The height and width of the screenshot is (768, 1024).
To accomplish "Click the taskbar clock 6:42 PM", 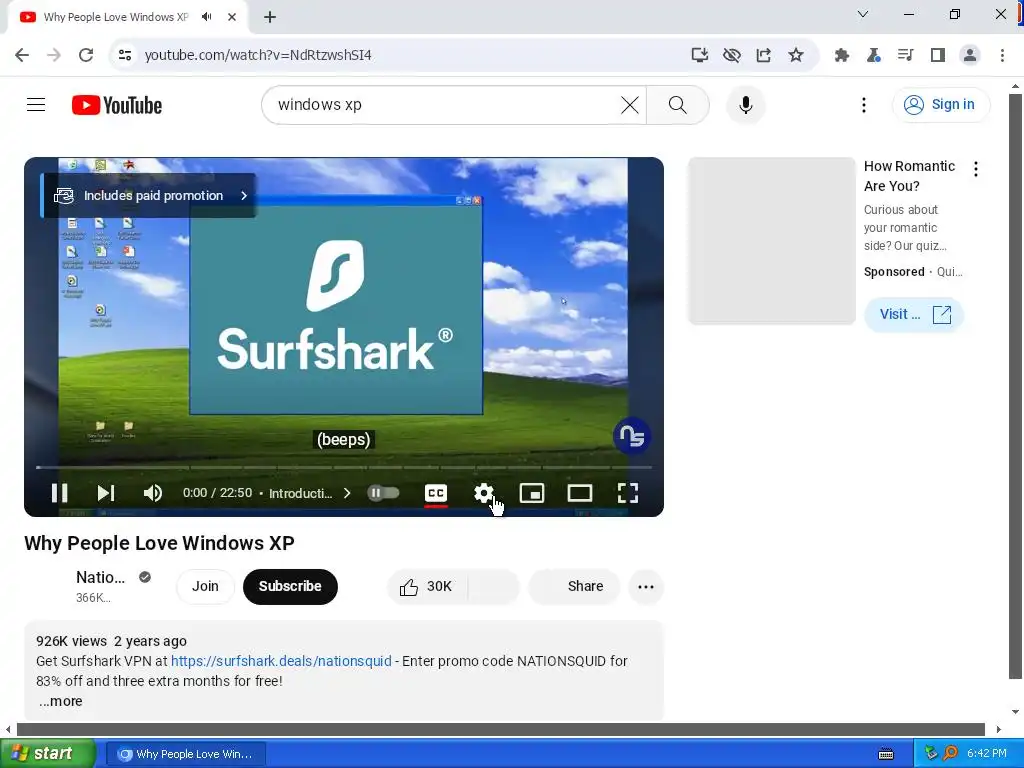I will coord(987,753).
